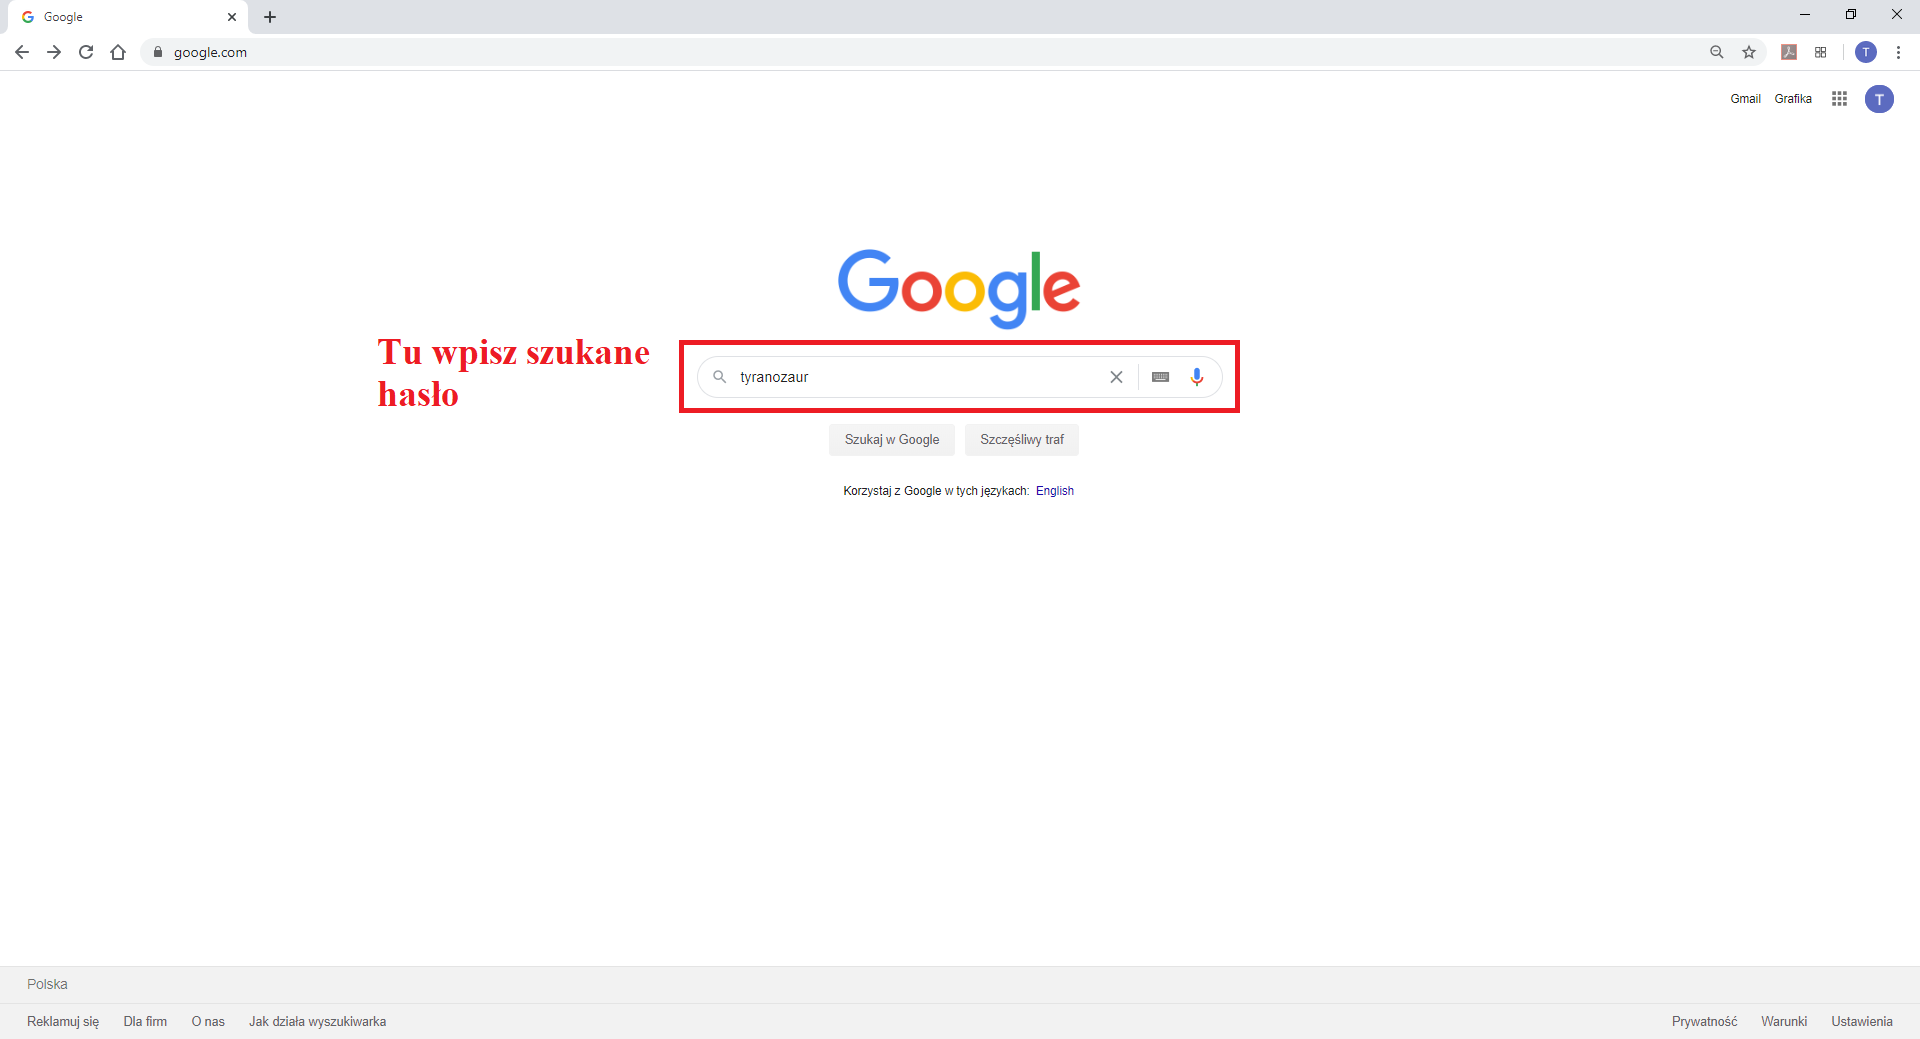Open the Ustawienia footer menu

tap(1862, 1022)
